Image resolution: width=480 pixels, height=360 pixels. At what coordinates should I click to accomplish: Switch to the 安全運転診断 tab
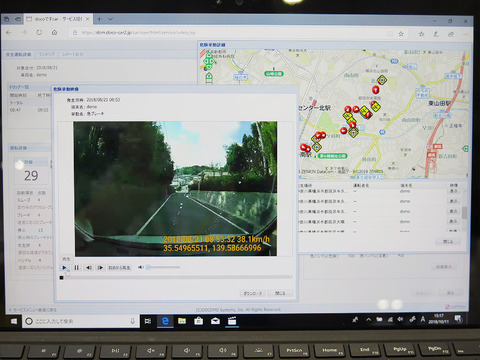point(19,54)
